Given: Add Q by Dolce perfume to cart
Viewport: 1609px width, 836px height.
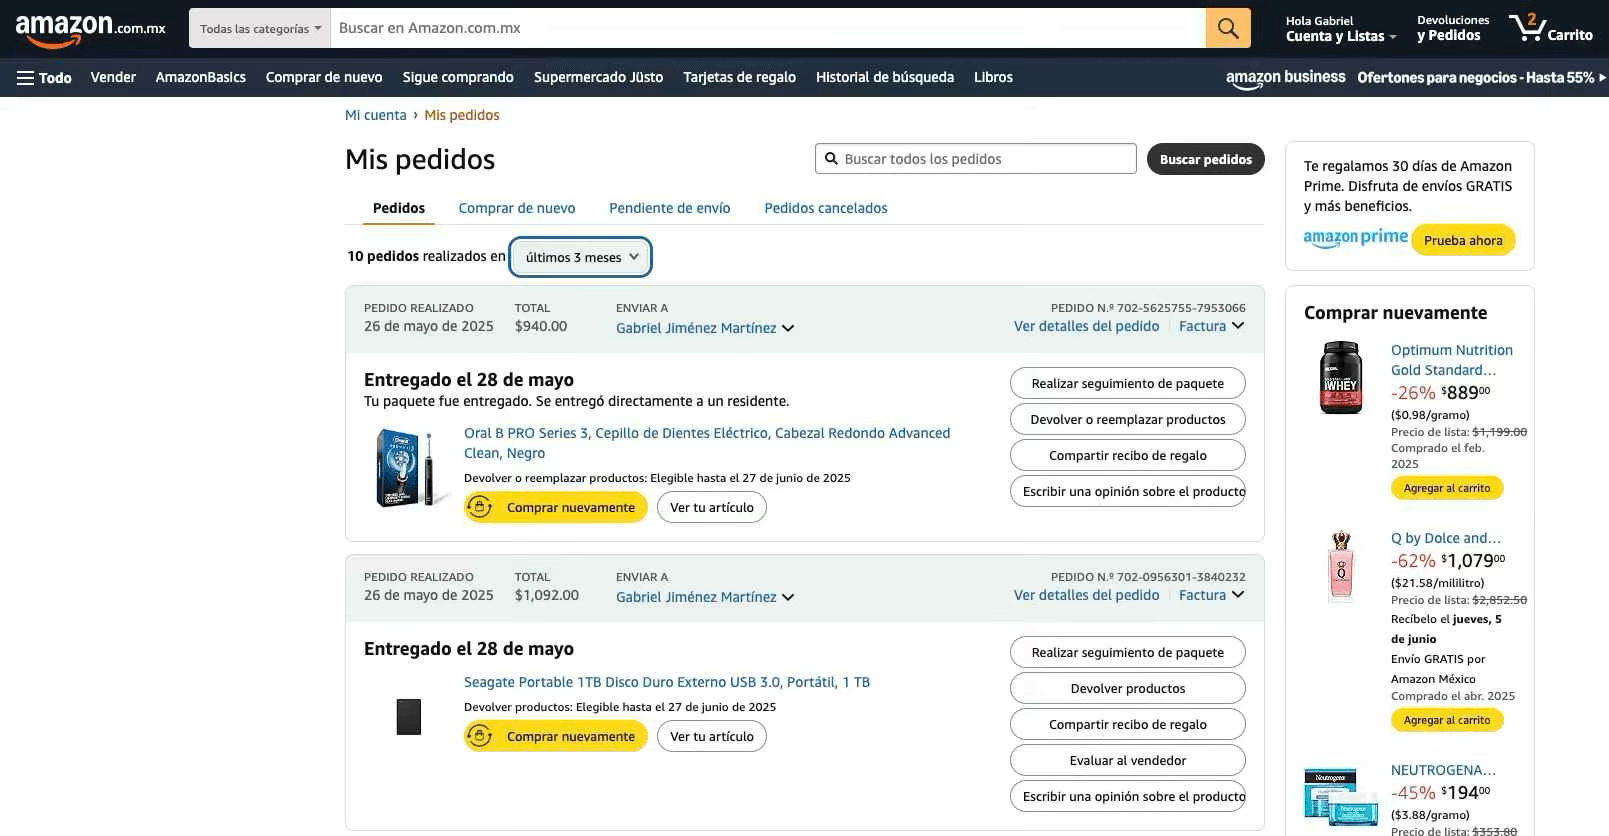Looking at the screenshot, I should [x=1447, y=720].
